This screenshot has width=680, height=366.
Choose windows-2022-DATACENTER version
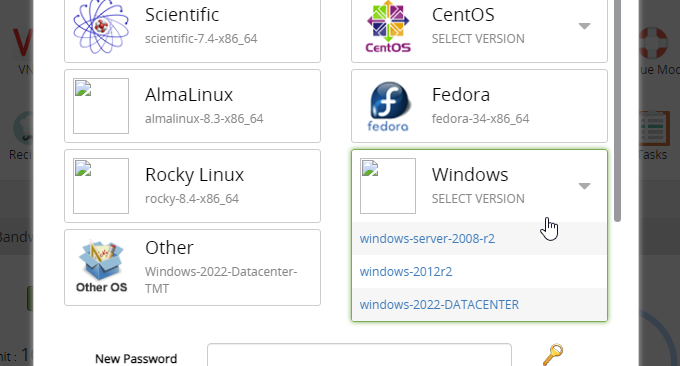(x=479, y=304)
